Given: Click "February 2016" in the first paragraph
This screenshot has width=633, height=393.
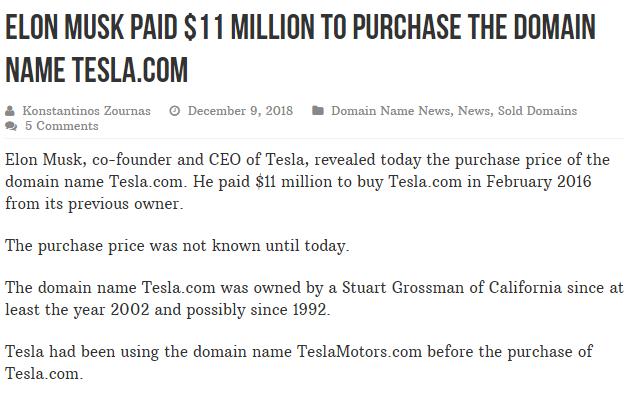Looking at the screenshot, I should point(539,182).
